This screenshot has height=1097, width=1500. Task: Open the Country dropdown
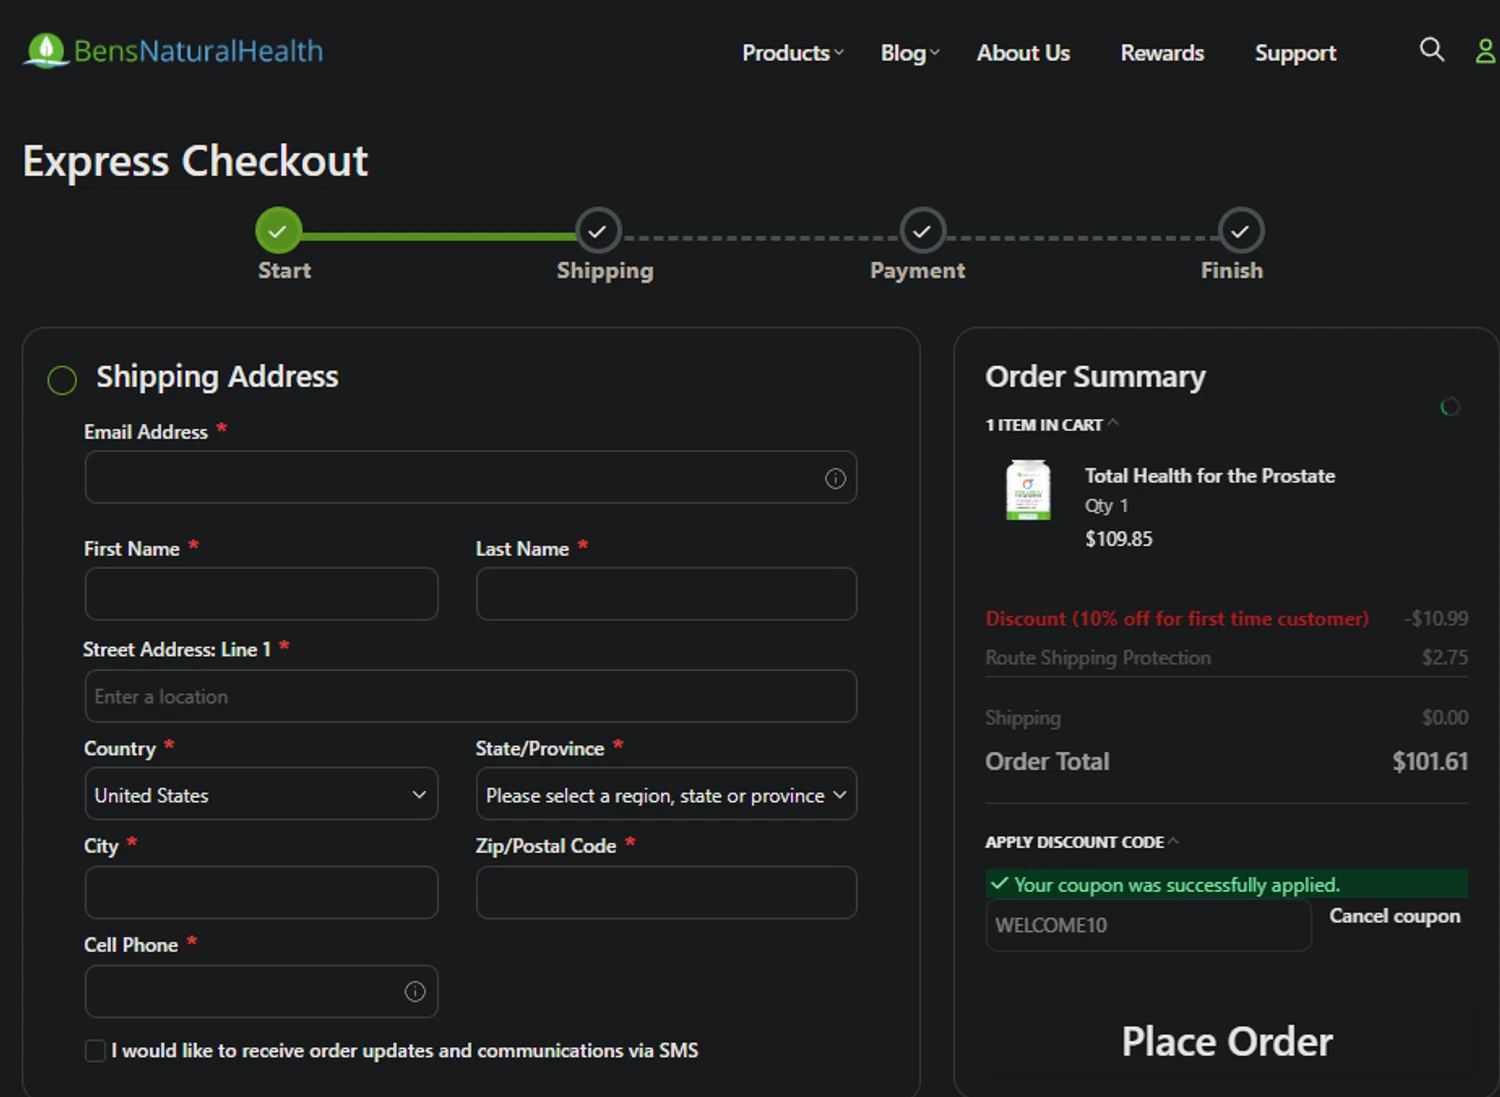(x=261, y=795)
